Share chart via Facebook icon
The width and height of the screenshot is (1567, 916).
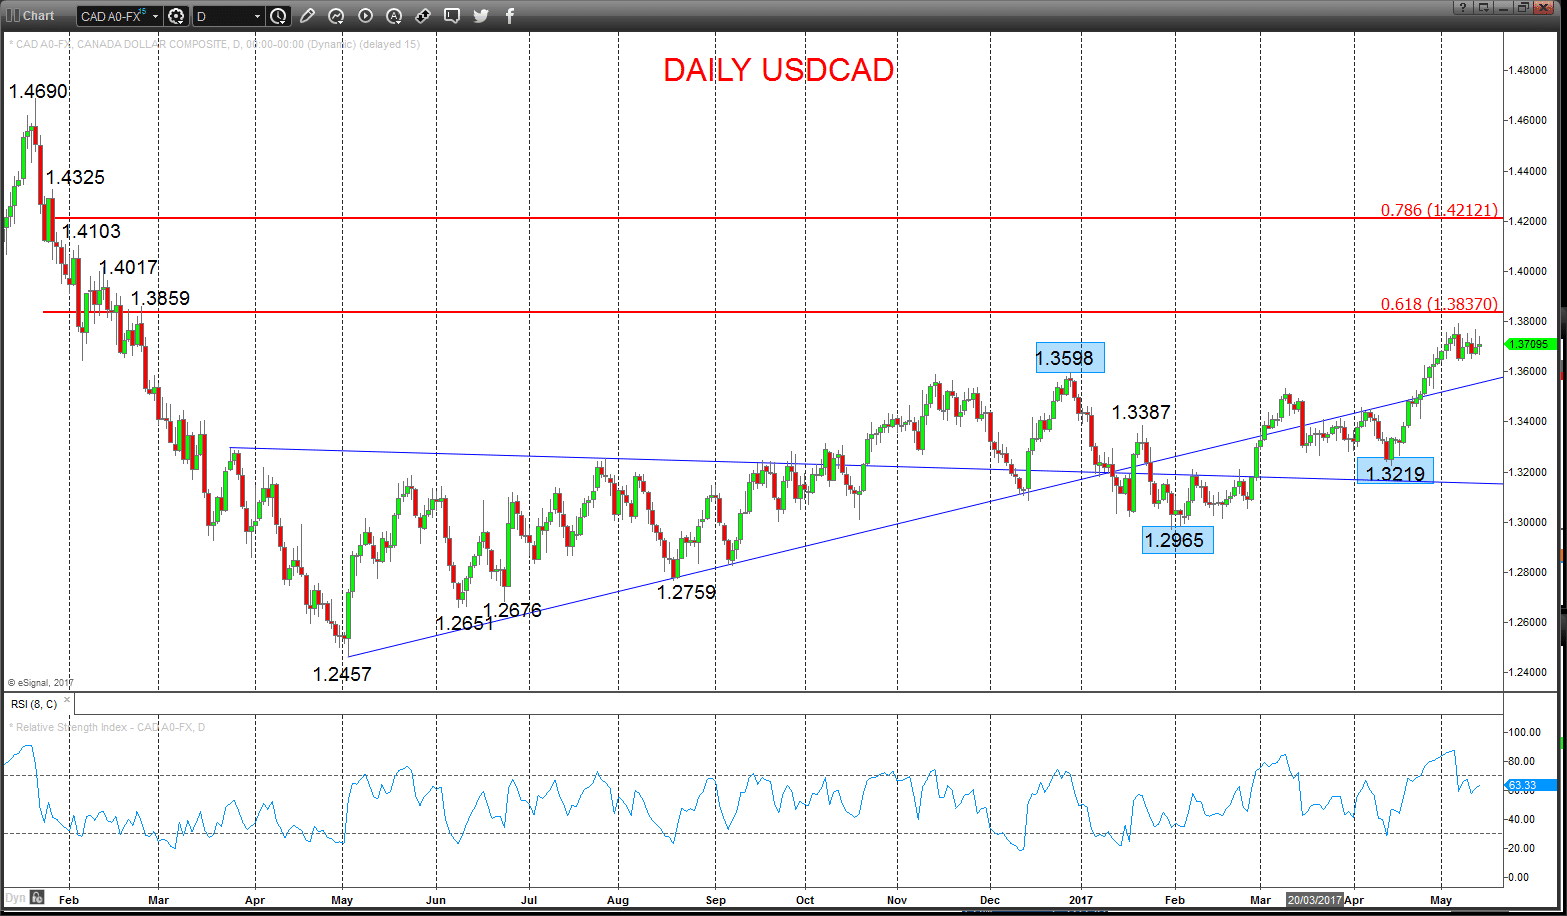(510, 16)
